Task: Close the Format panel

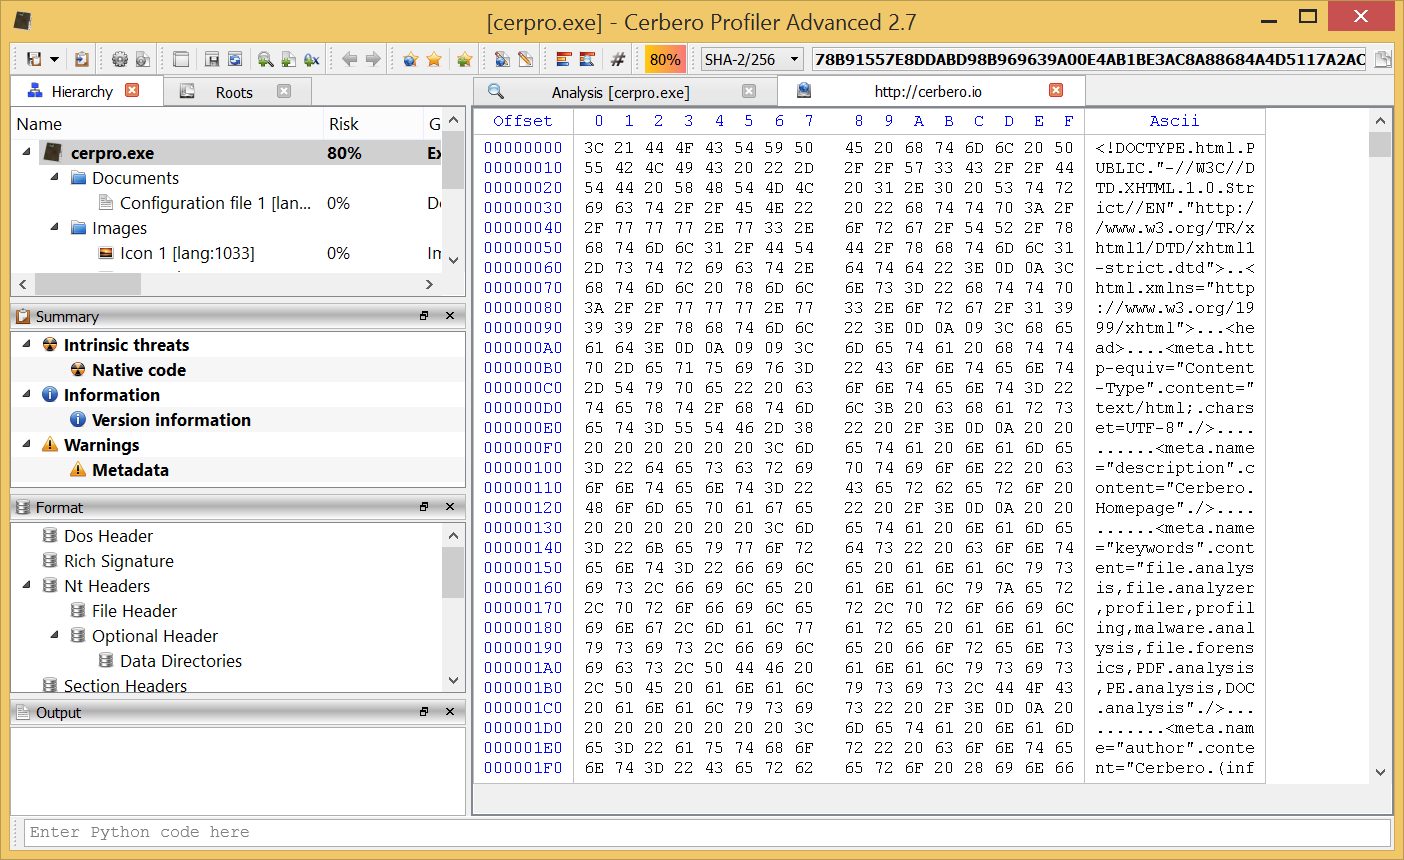Action: [450, 507]
